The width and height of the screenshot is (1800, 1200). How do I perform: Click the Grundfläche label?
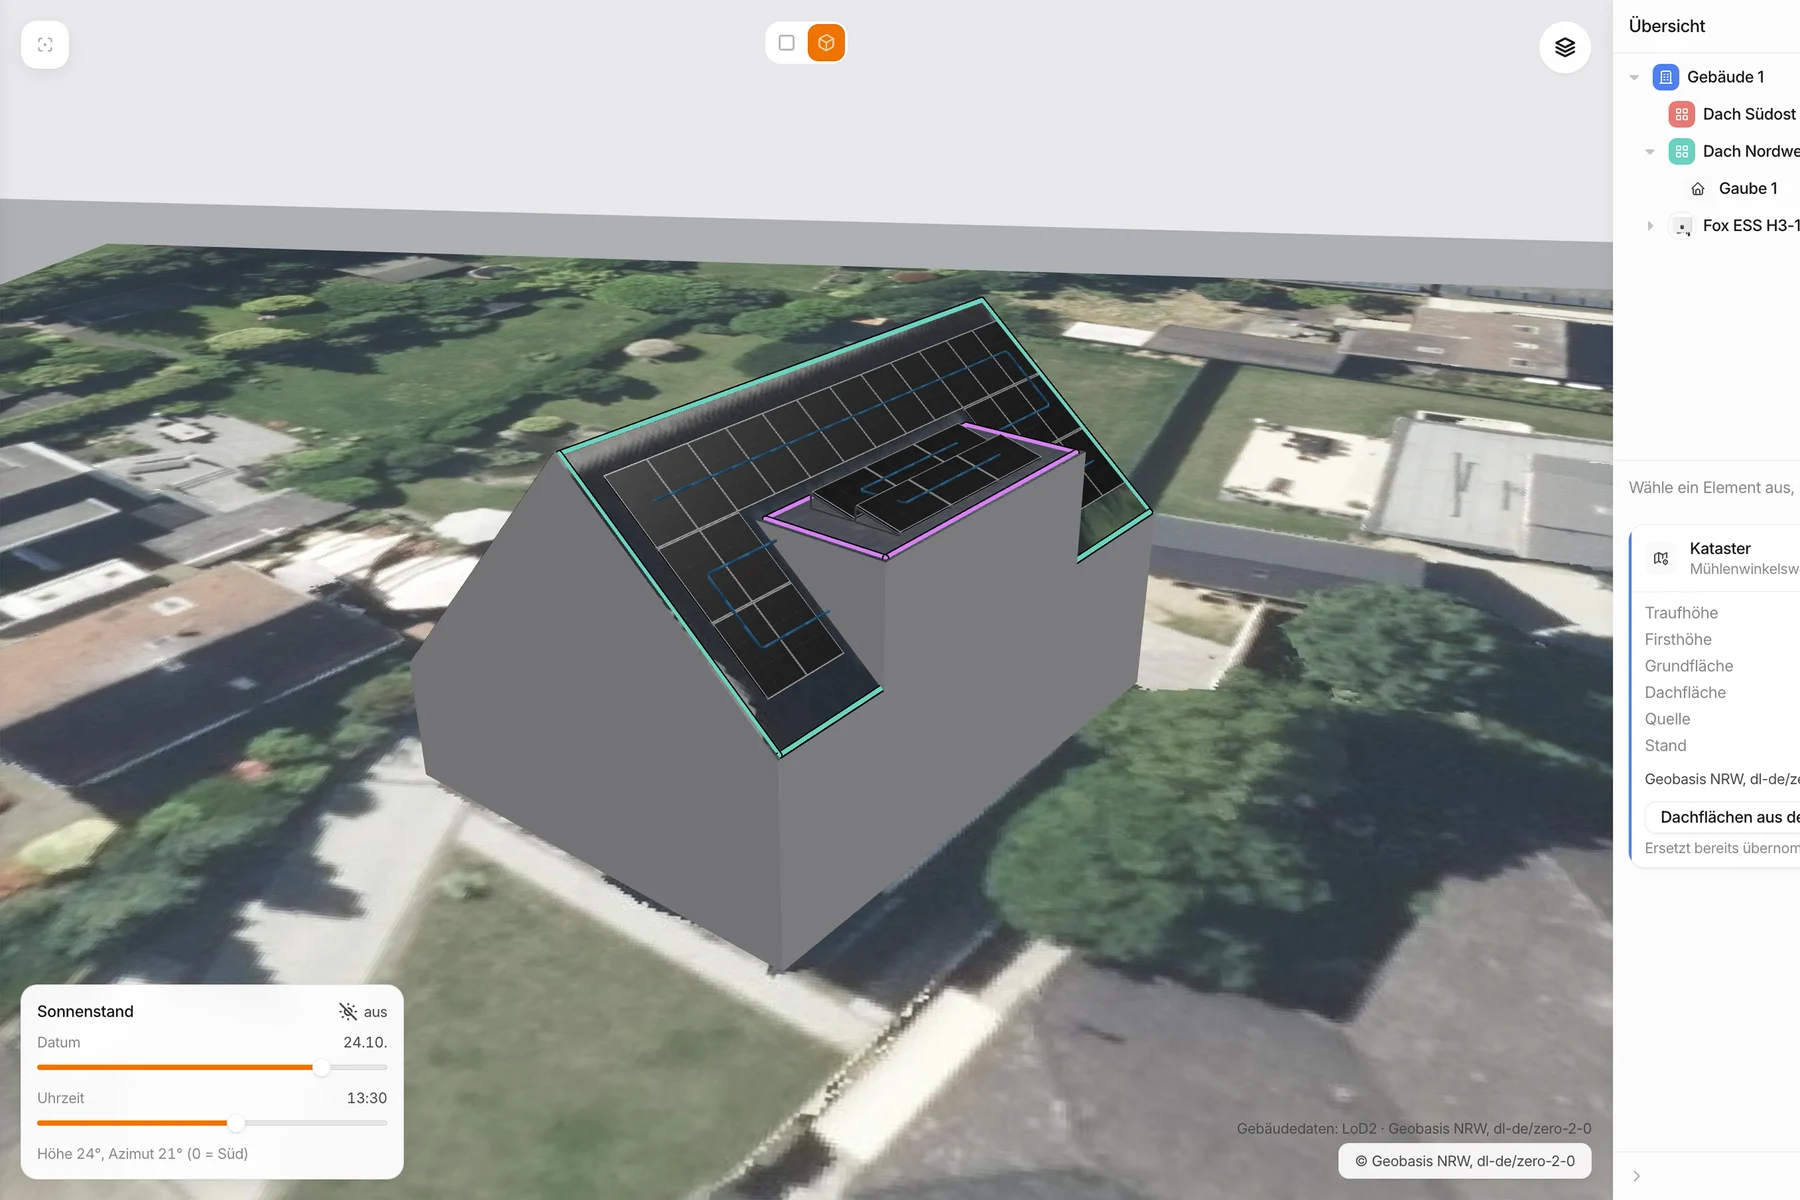pos(1689,666)
